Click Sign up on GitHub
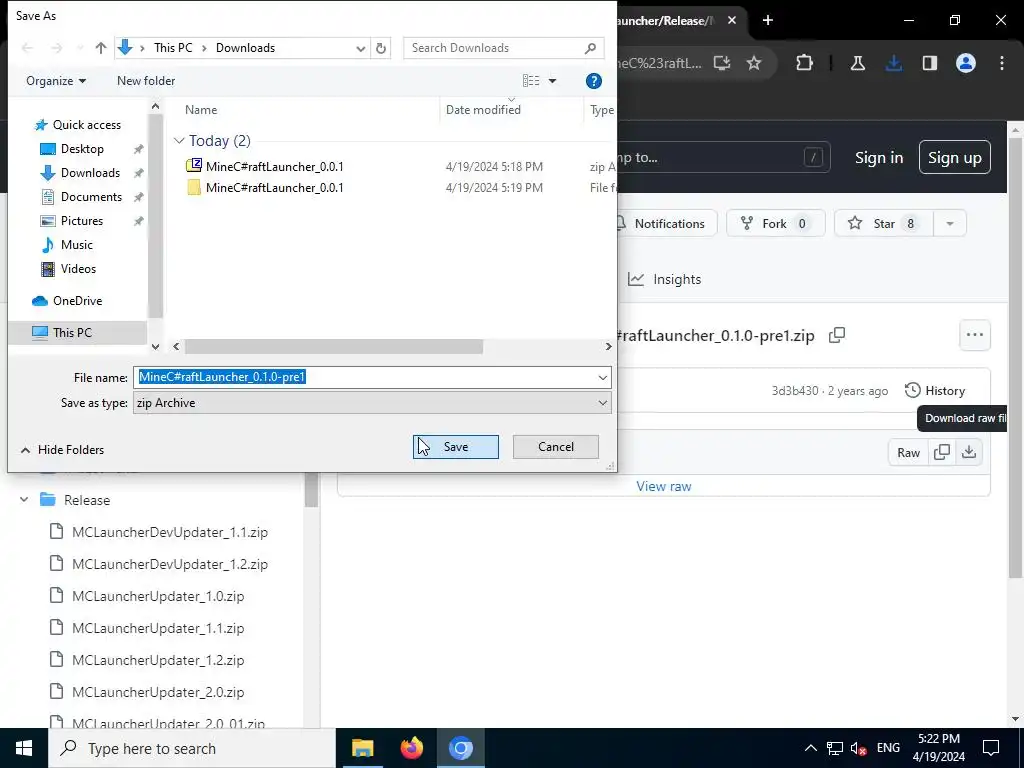This screenshot has height=768, width=1024. [954, 157]
